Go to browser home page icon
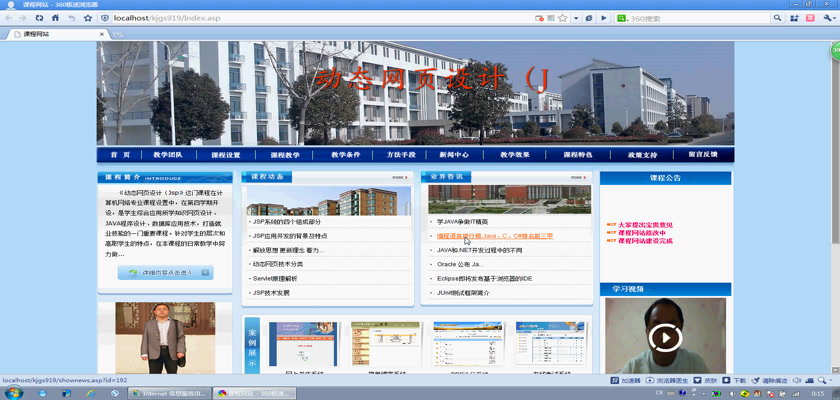Viewport: 840px width, 400px height. pos(56,18)
